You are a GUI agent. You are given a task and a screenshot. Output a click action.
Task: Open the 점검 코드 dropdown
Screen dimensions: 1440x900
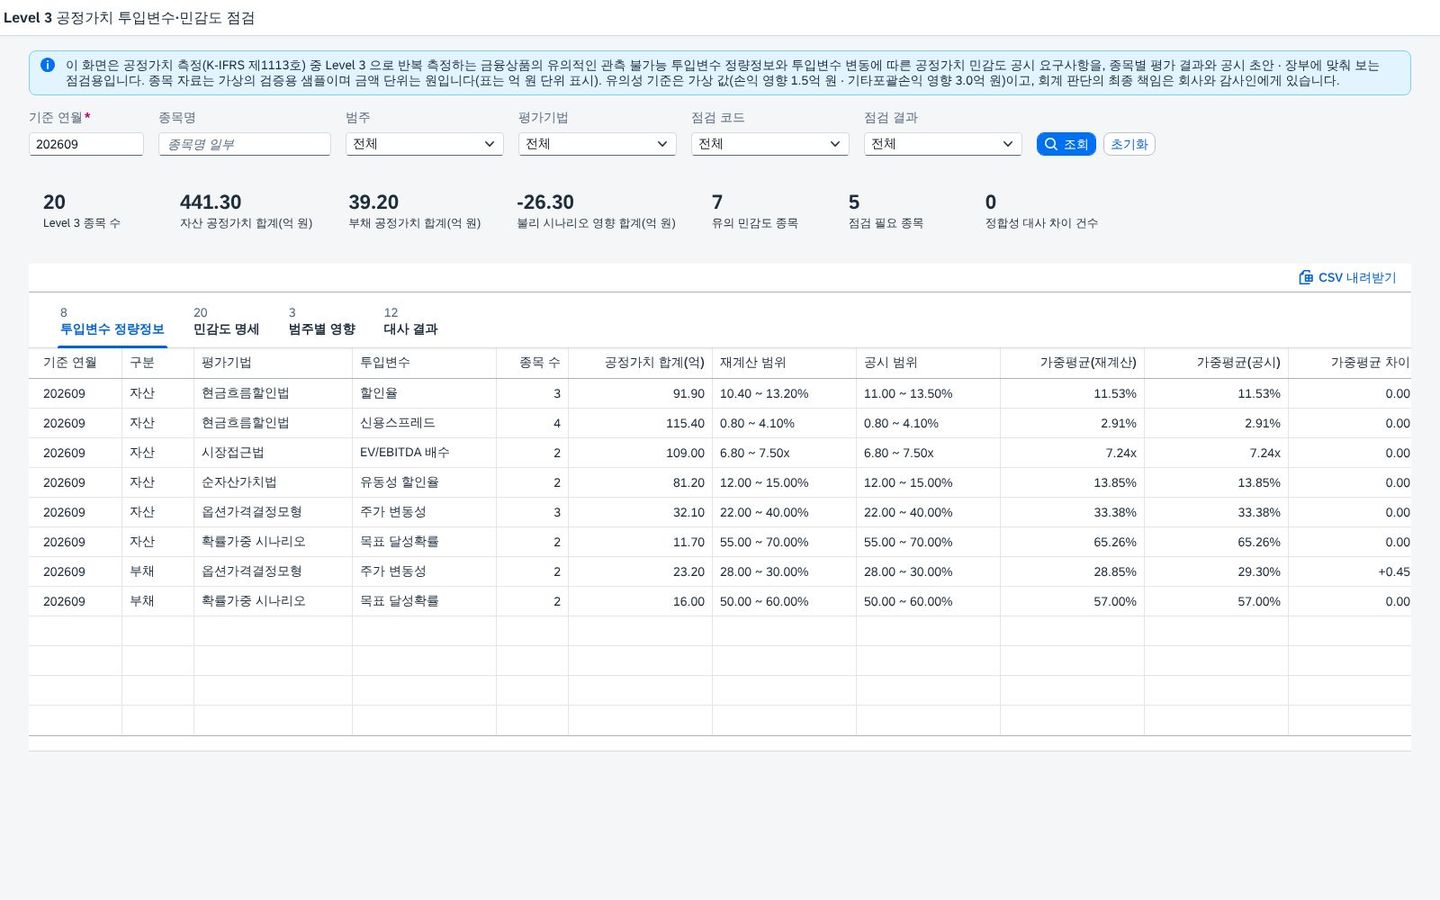(x=770, y=144)
